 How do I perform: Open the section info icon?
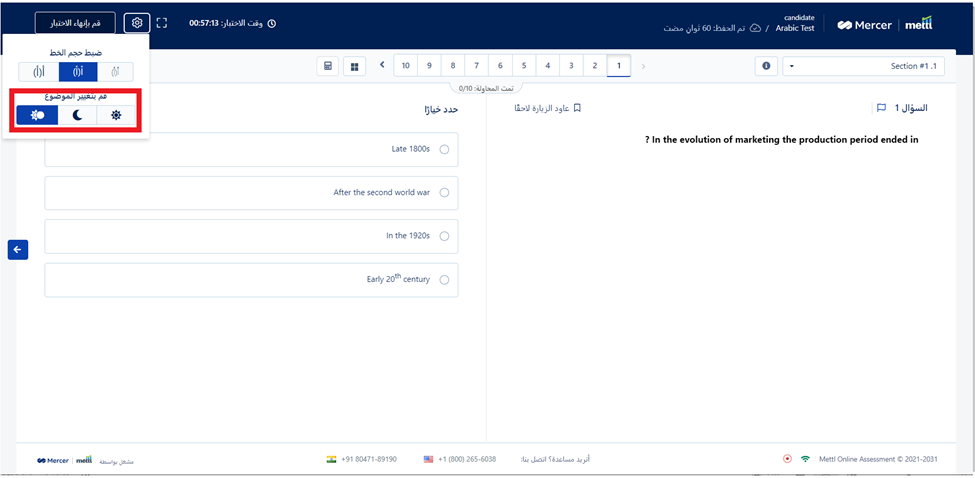pos(766,66)
